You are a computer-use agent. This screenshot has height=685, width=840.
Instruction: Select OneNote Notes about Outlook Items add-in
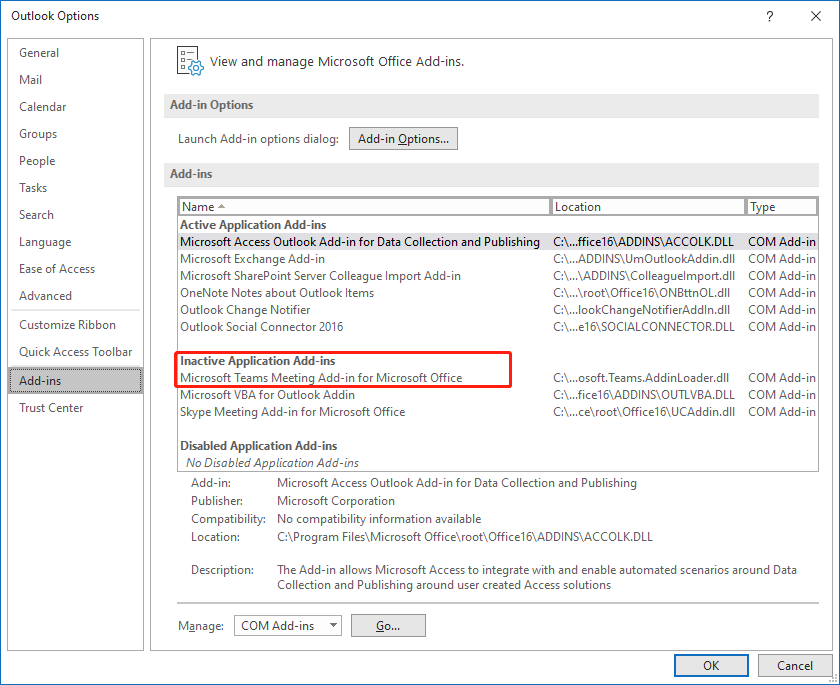[277, 292]
